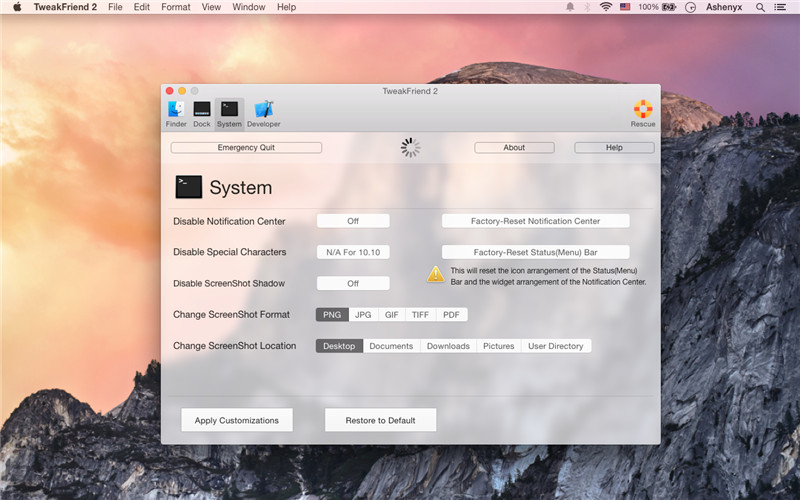This screenshot has height=500, width=800.
Task: Open the Apple menu icon
Action: pos(17,7)
